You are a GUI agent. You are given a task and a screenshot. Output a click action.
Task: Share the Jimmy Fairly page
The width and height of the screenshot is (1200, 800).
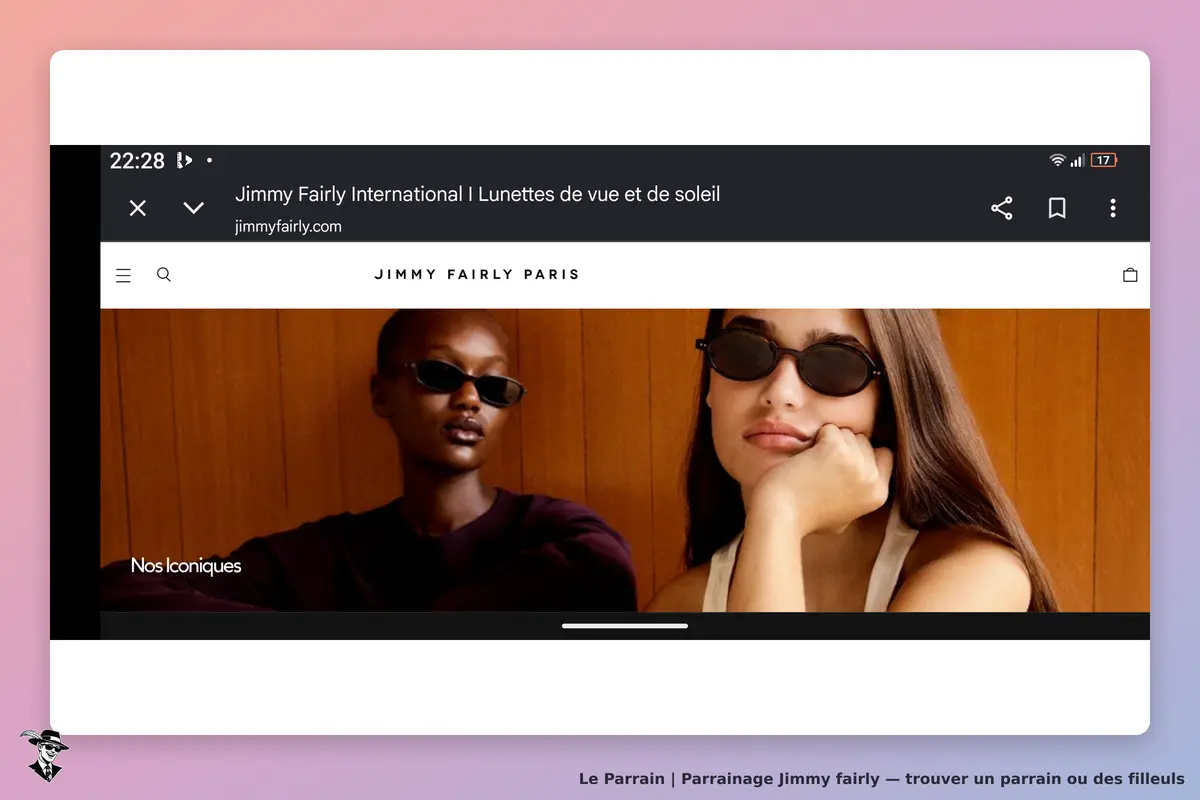(x=1002, y=208)
